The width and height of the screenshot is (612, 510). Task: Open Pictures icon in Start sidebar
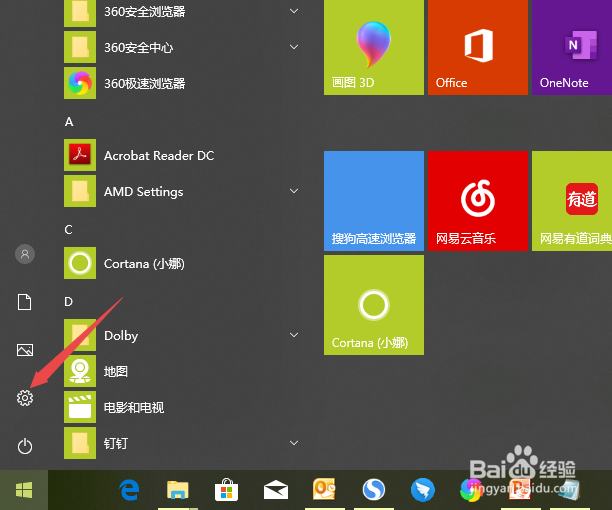(25, 350)
